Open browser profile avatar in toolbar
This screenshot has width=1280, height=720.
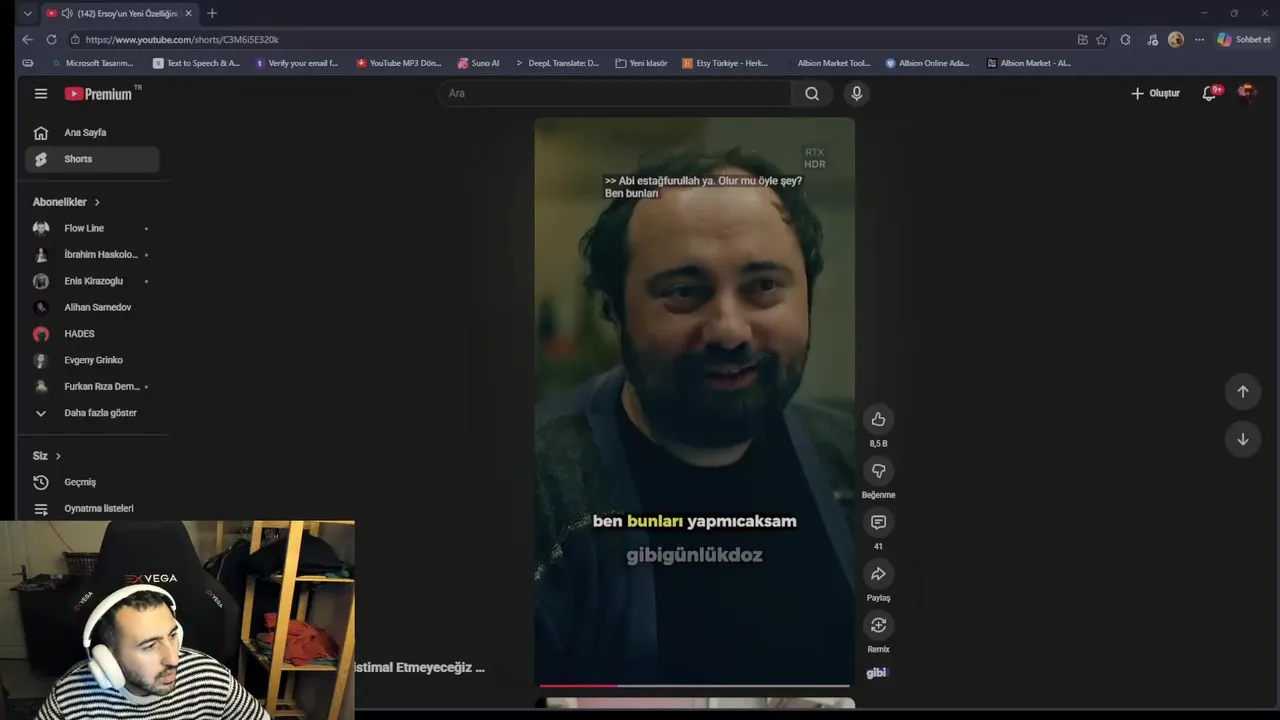pyautogui.click(x=1176, y=39)
